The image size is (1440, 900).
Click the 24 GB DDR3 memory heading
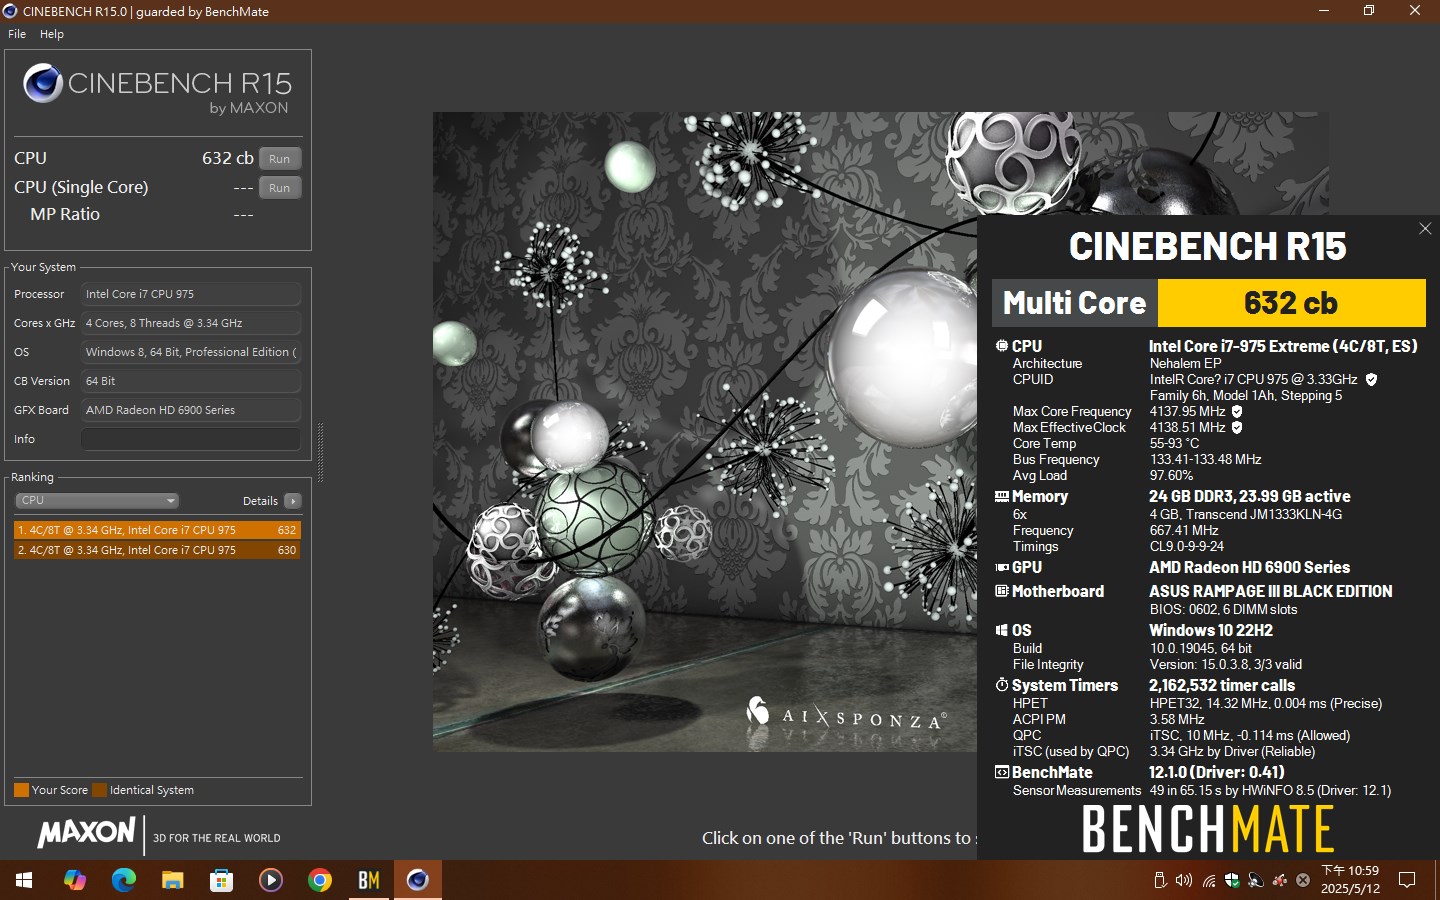tap(1249, 496)
